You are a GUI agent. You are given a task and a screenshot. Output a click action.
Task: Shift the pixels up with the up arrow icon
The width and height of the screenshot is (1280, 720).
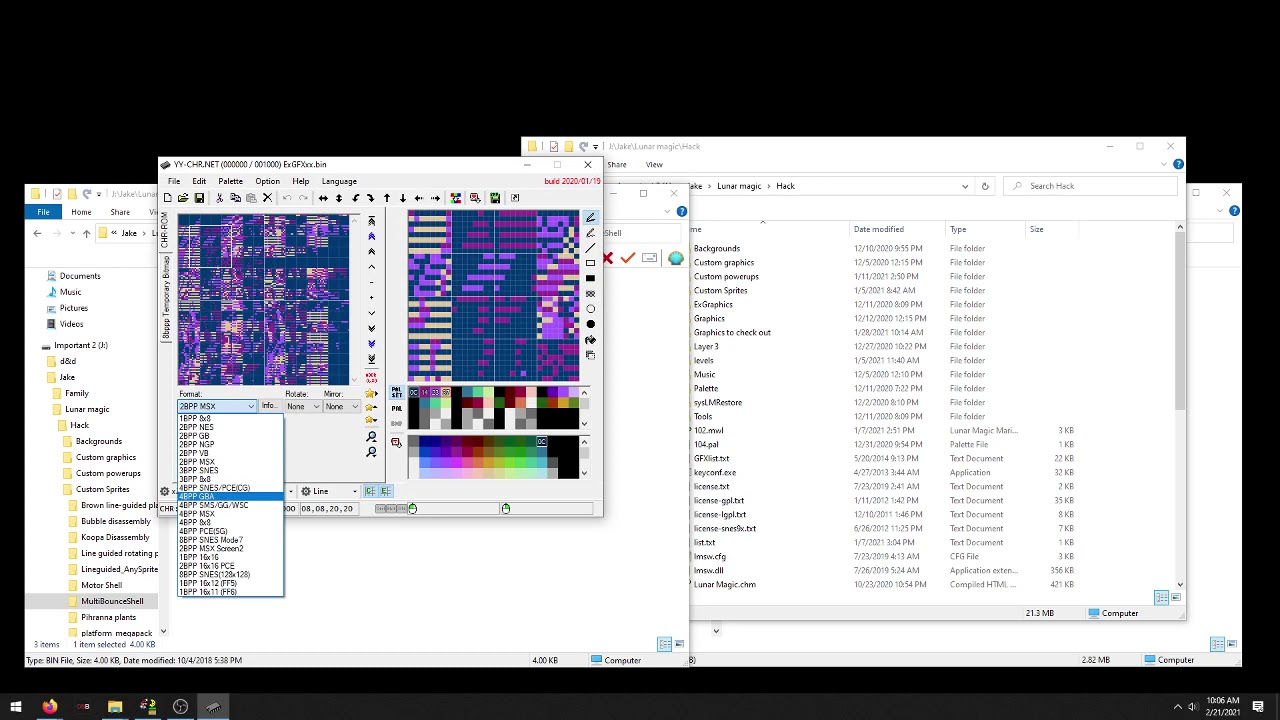click(x=387, y=198)
